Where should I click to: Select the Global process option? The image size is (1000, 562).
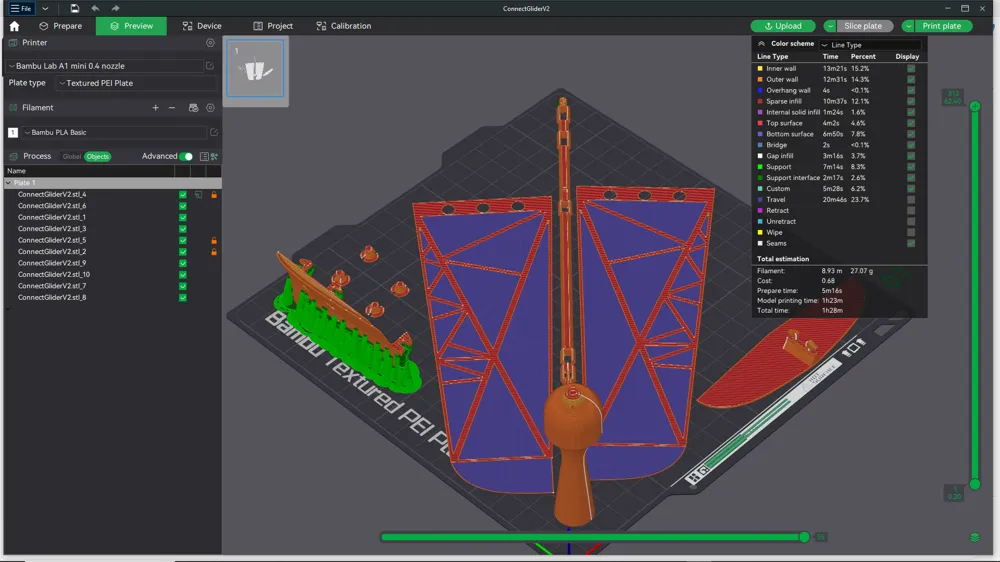click(71, 156)
